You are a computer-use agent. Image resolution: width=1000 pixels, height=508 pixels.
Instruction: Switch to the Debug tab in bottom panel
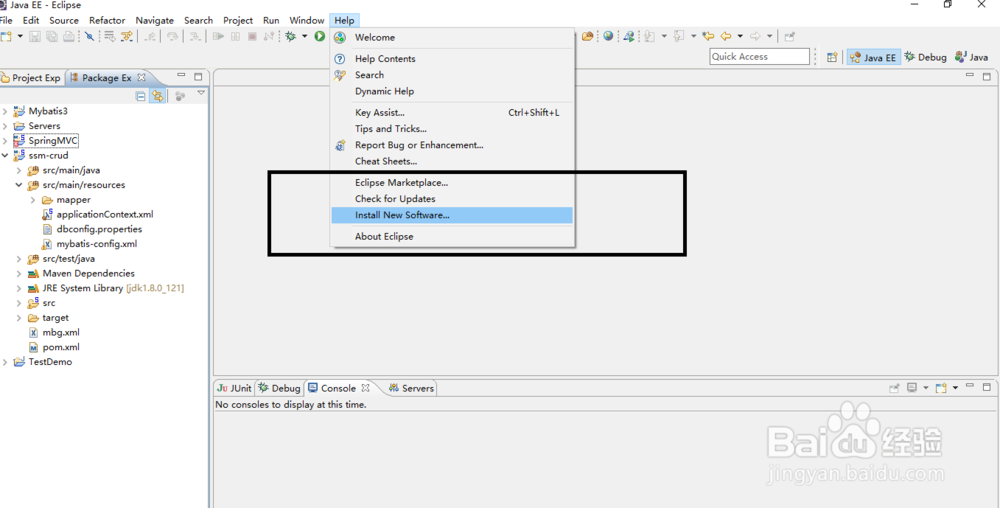click(x=279, y=388)
